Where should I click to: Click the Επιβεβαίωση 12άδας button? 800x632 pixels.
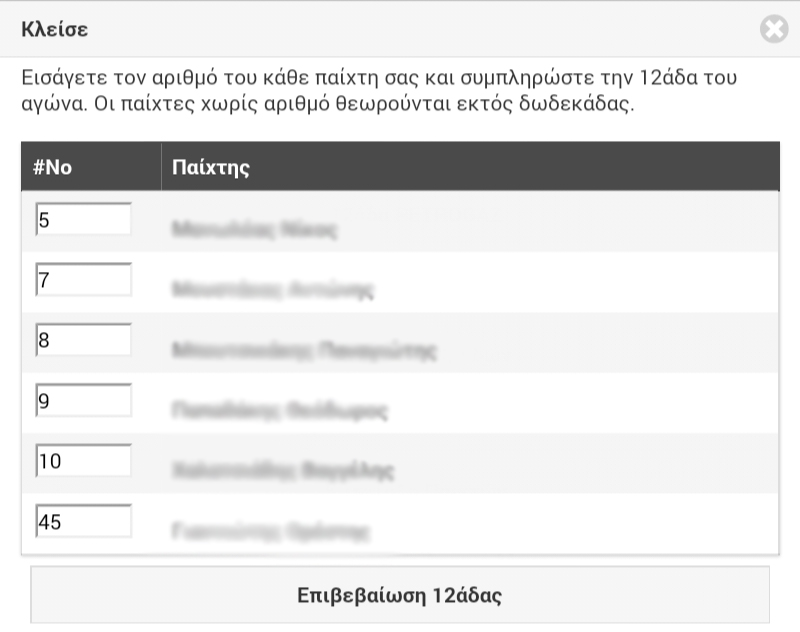click(400, 596)
